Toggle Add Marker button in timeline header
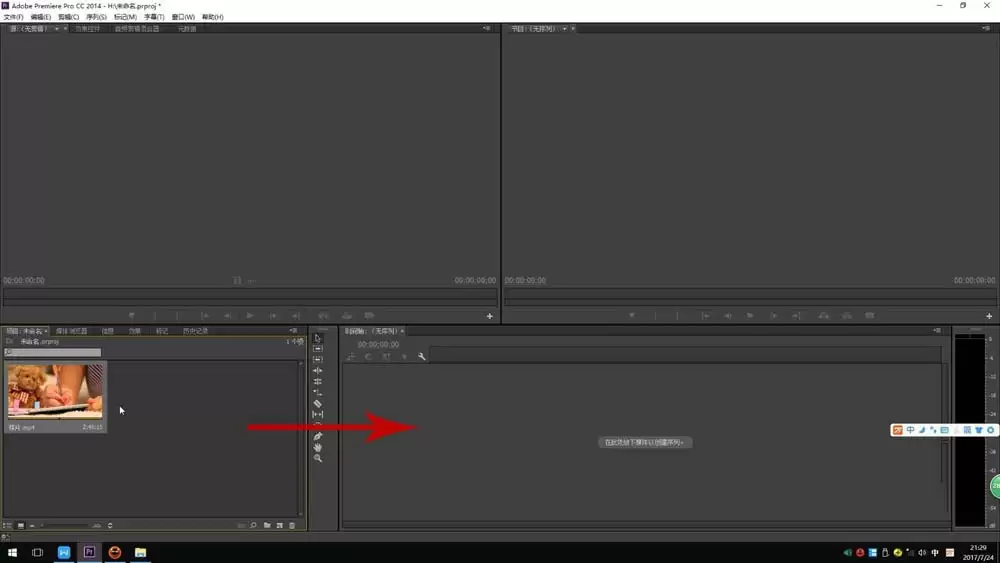Screen dimensions: 1000x563 tap(404, 356)
